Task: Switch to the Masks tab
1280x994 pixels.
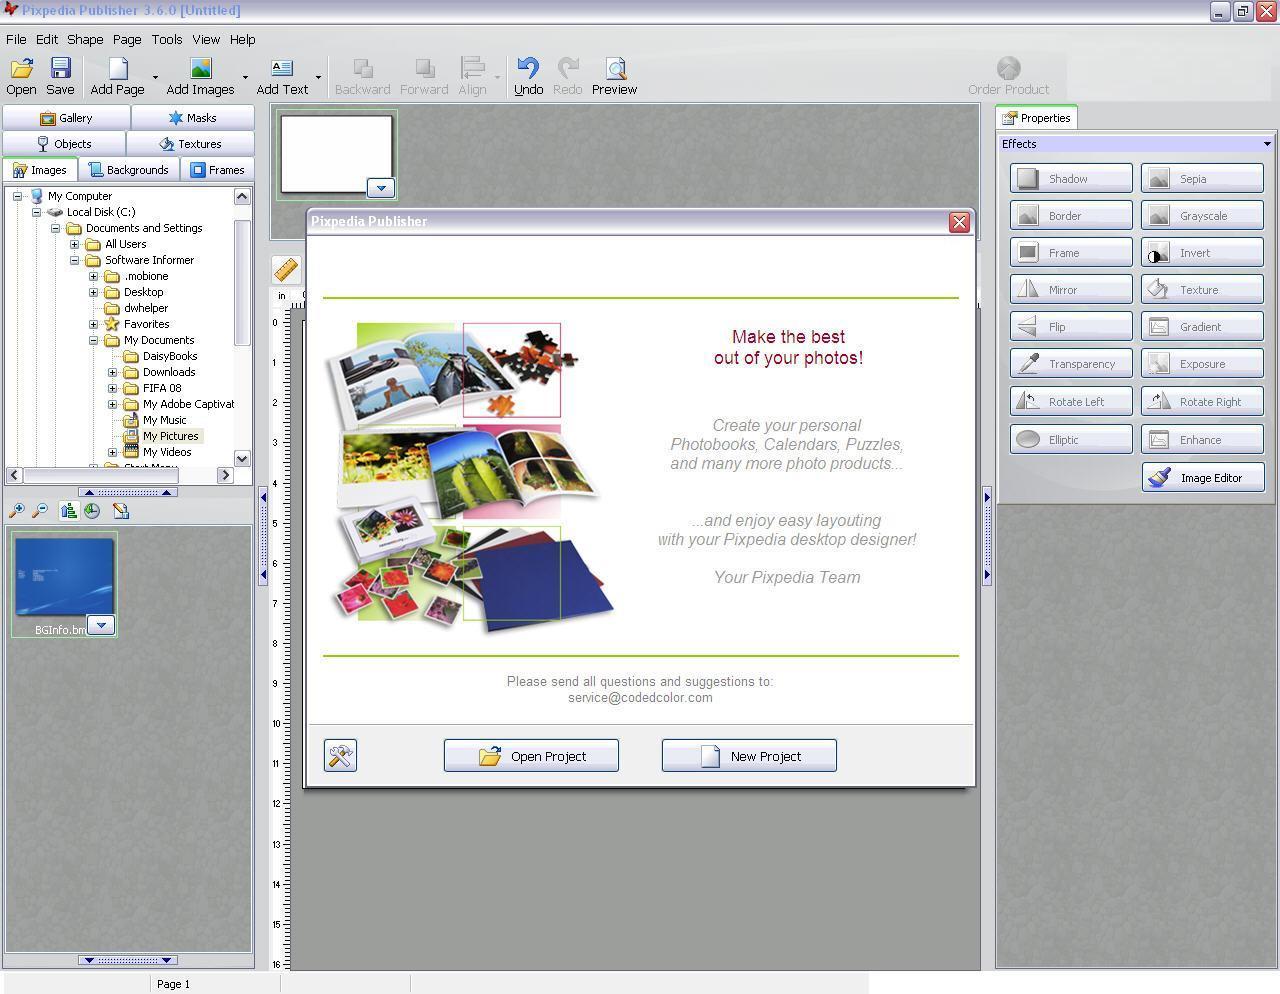Action: [x=192, y=118]
